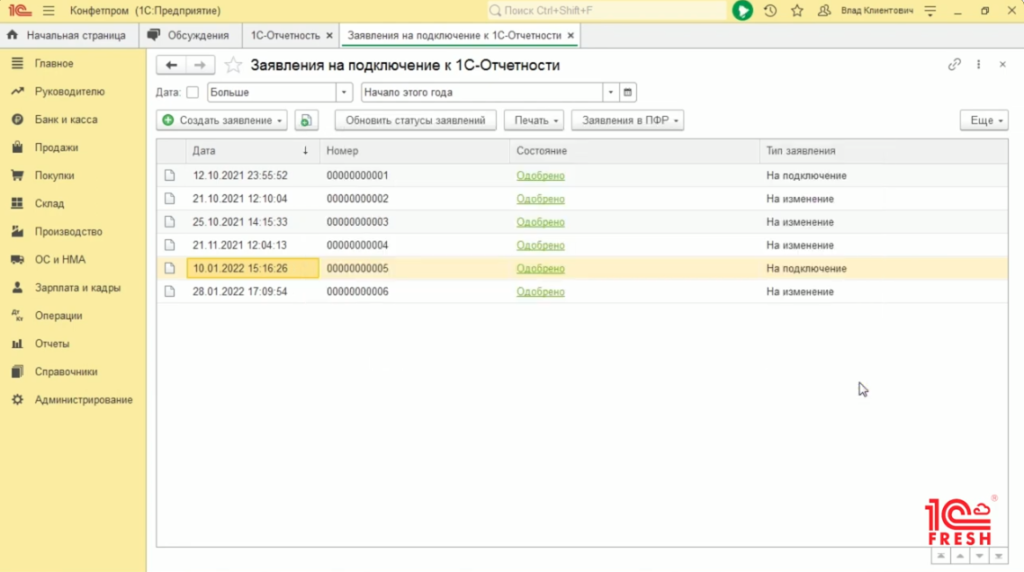Sort by the Дата column header
Image resolution: width=1024 pixels, height=572 pixels.
252,151
